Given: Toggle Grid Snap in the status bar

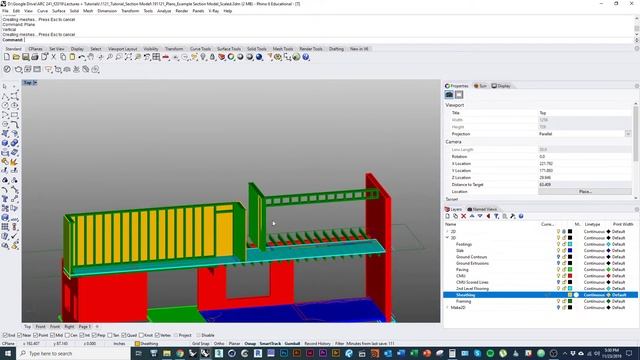Looking at the screenshot, I should coord(200,344).
